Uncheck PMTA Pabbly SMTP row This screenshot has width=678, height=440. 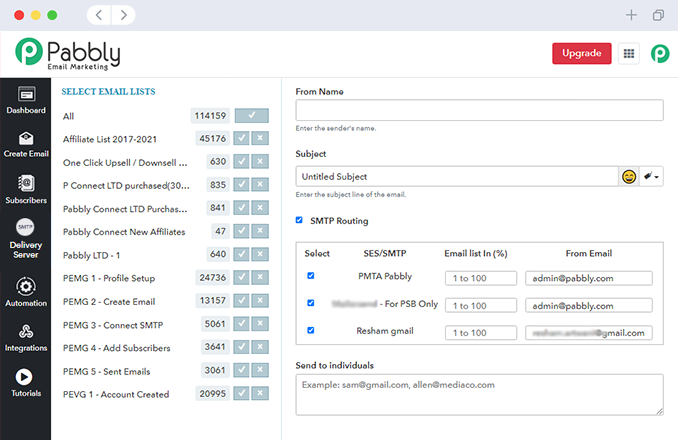click(310, 276)
